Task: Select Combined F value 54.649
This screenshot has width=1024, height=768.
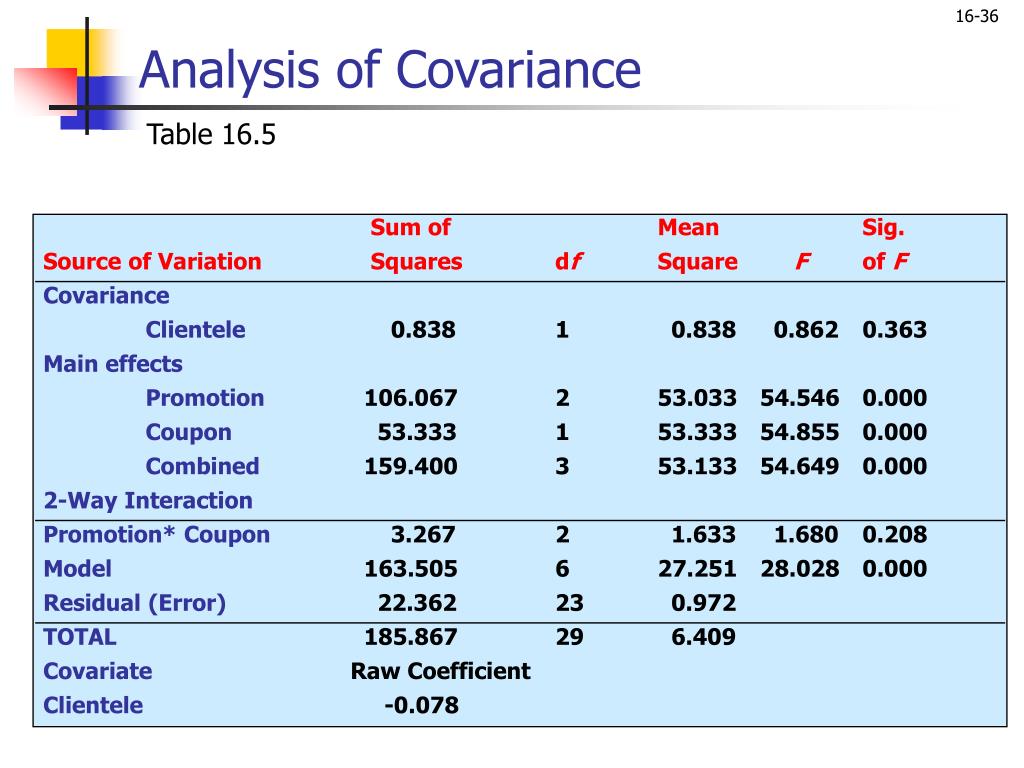Action: click(799, 466)
